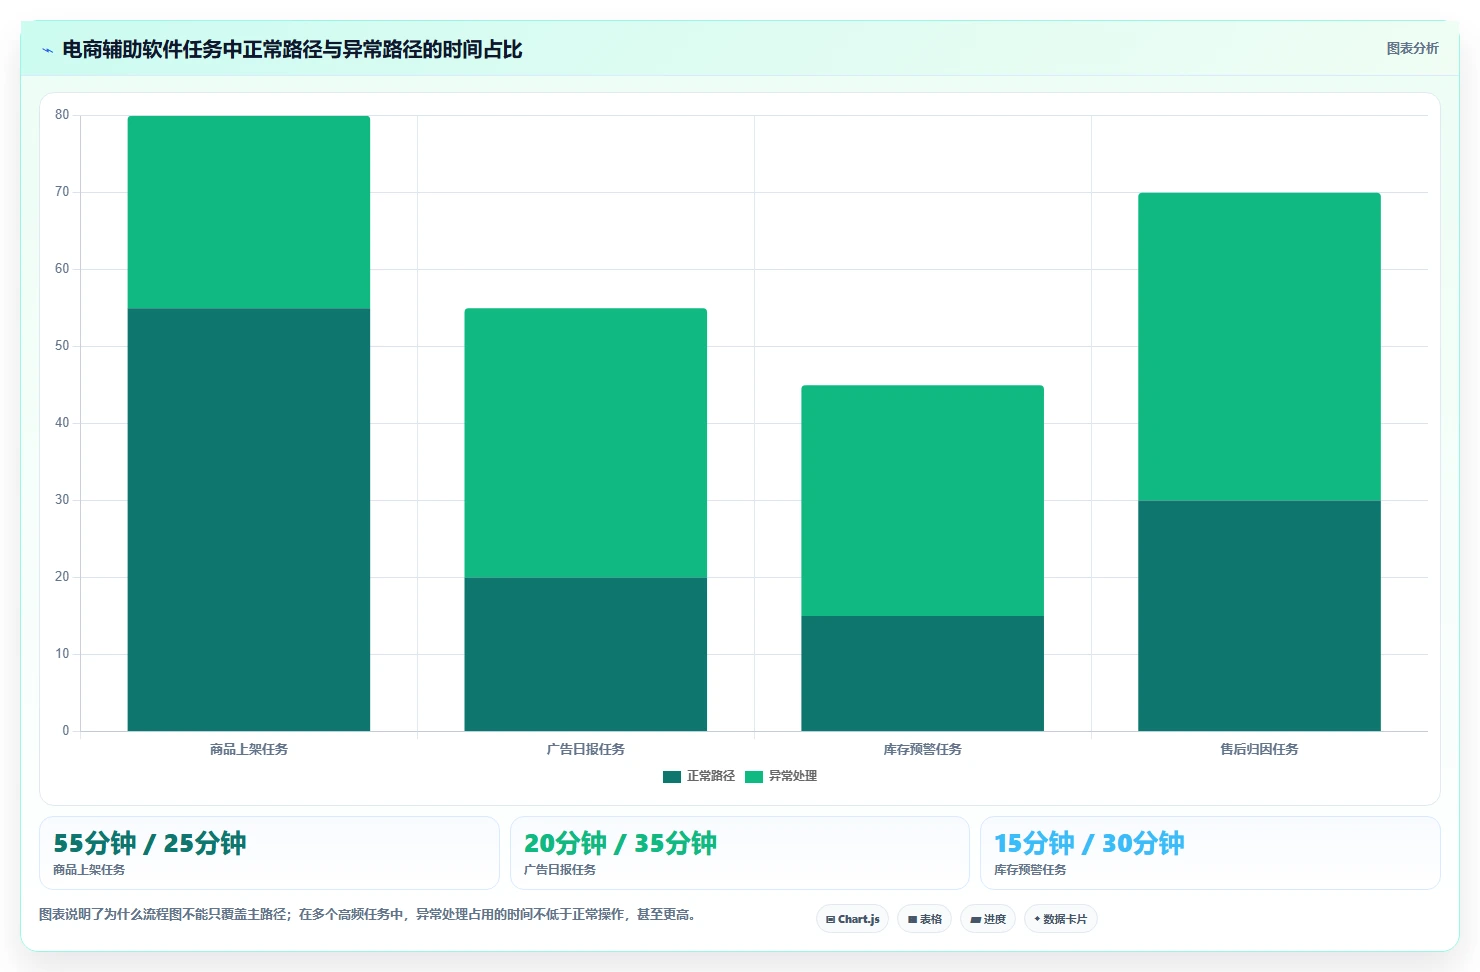Open the 15分钟 / 30分钟 stat card
The image size is (1480, 972).
coord(1210,853)
